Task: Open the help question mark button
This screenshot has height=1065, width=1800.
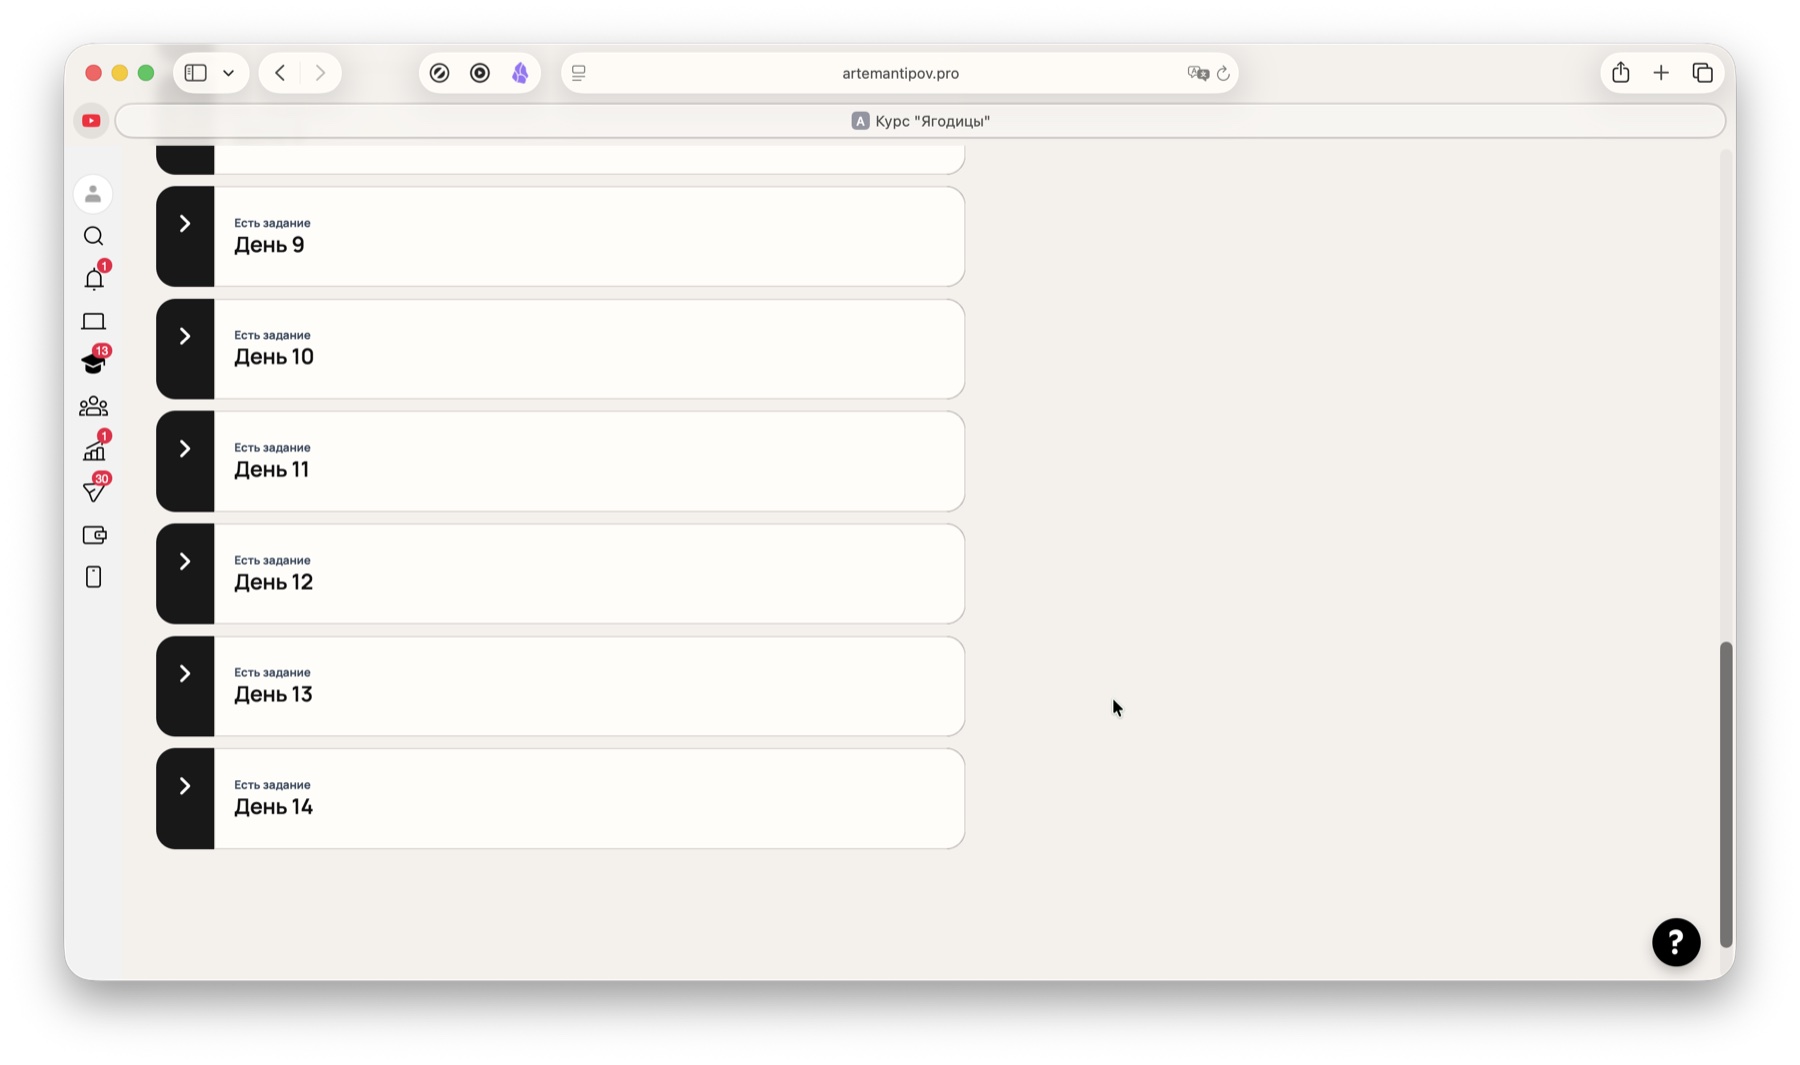Action: pos(1676,942)
